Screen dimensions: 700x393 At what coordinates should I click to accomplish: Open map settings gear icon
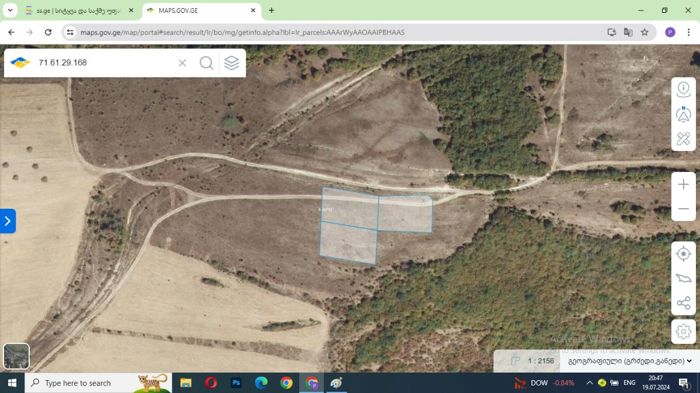click(x=683, y=332)
